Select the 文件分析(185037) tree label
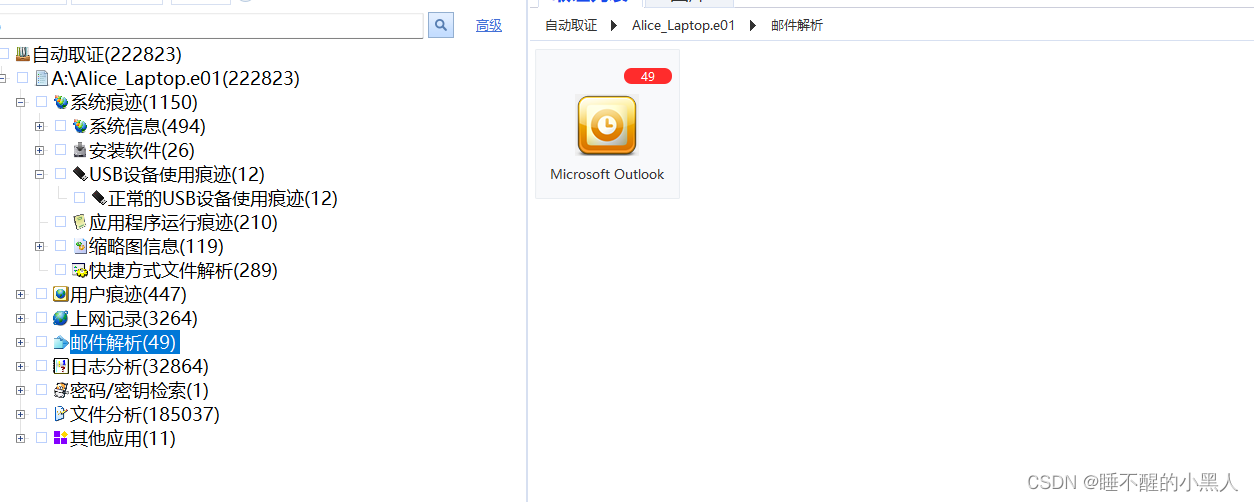This screenshot has height=502, width=1254. click(145, 414)
